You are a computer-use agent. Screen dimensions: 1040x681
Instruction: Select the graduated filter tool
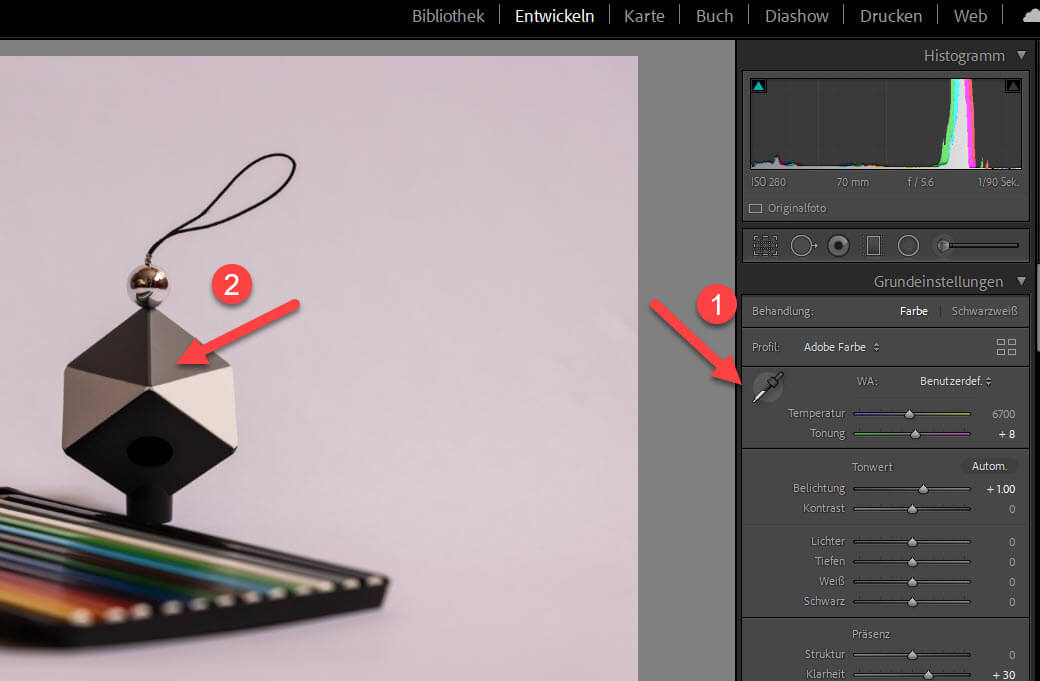pyautogui.click(x=874, y=245)
